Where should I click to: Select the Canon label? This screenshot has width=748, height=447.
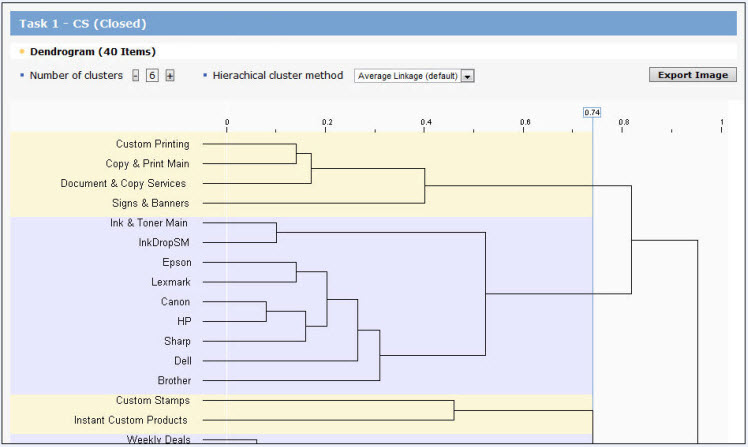[176, 301]
